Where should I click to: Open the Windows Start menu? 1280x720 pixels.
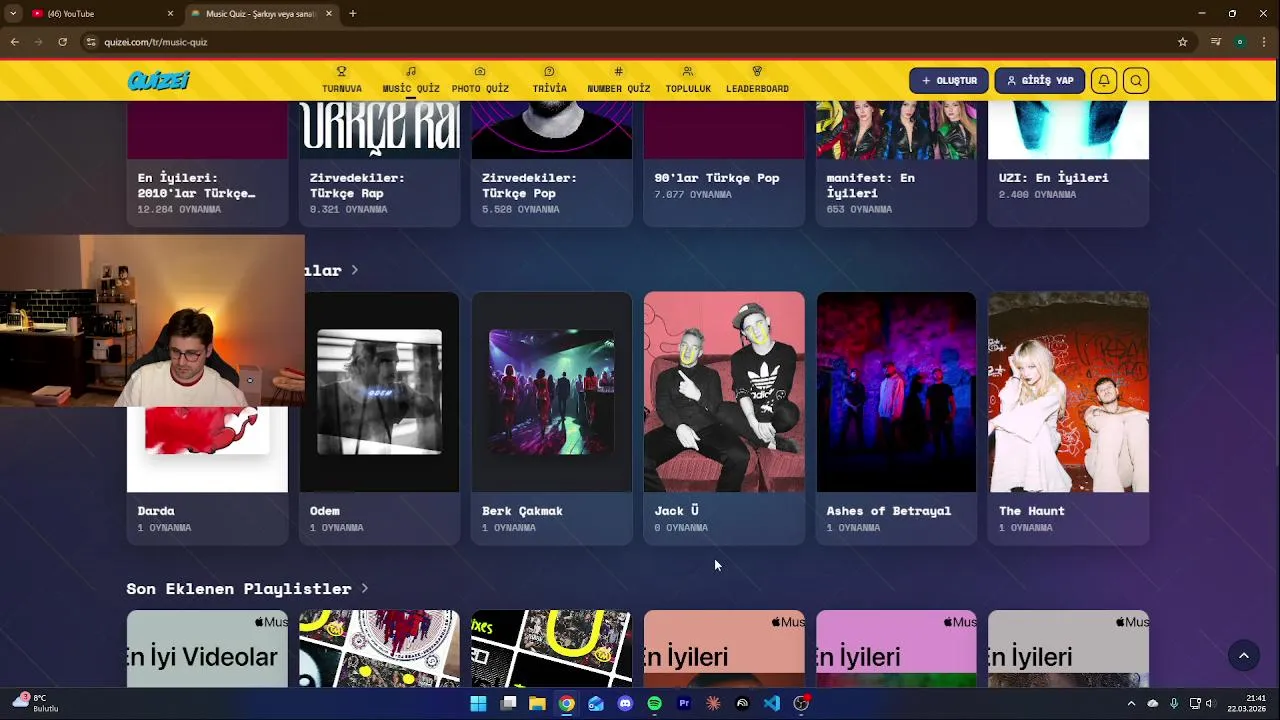pyautogui.click(x=478, y=704)
